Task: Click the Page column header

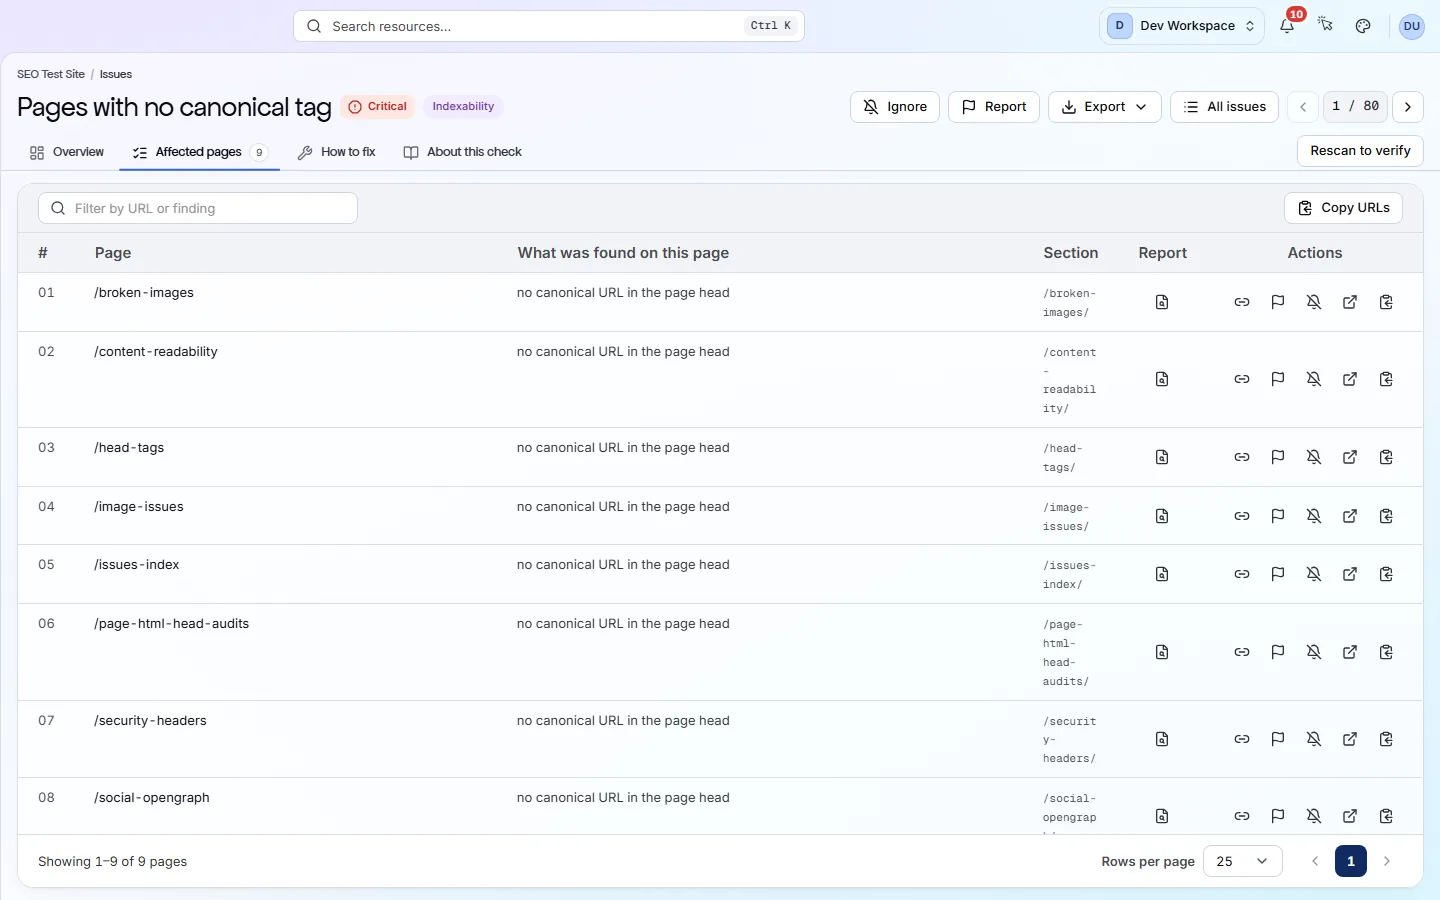Action: click(113, 253)
